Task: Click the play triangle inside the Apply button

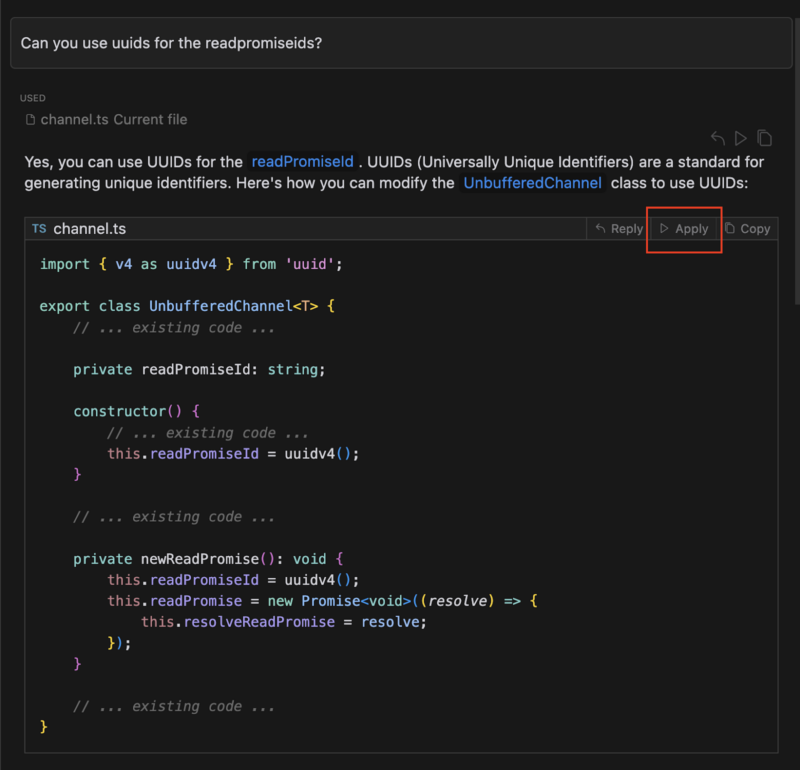Action: (x=665, y=228)
